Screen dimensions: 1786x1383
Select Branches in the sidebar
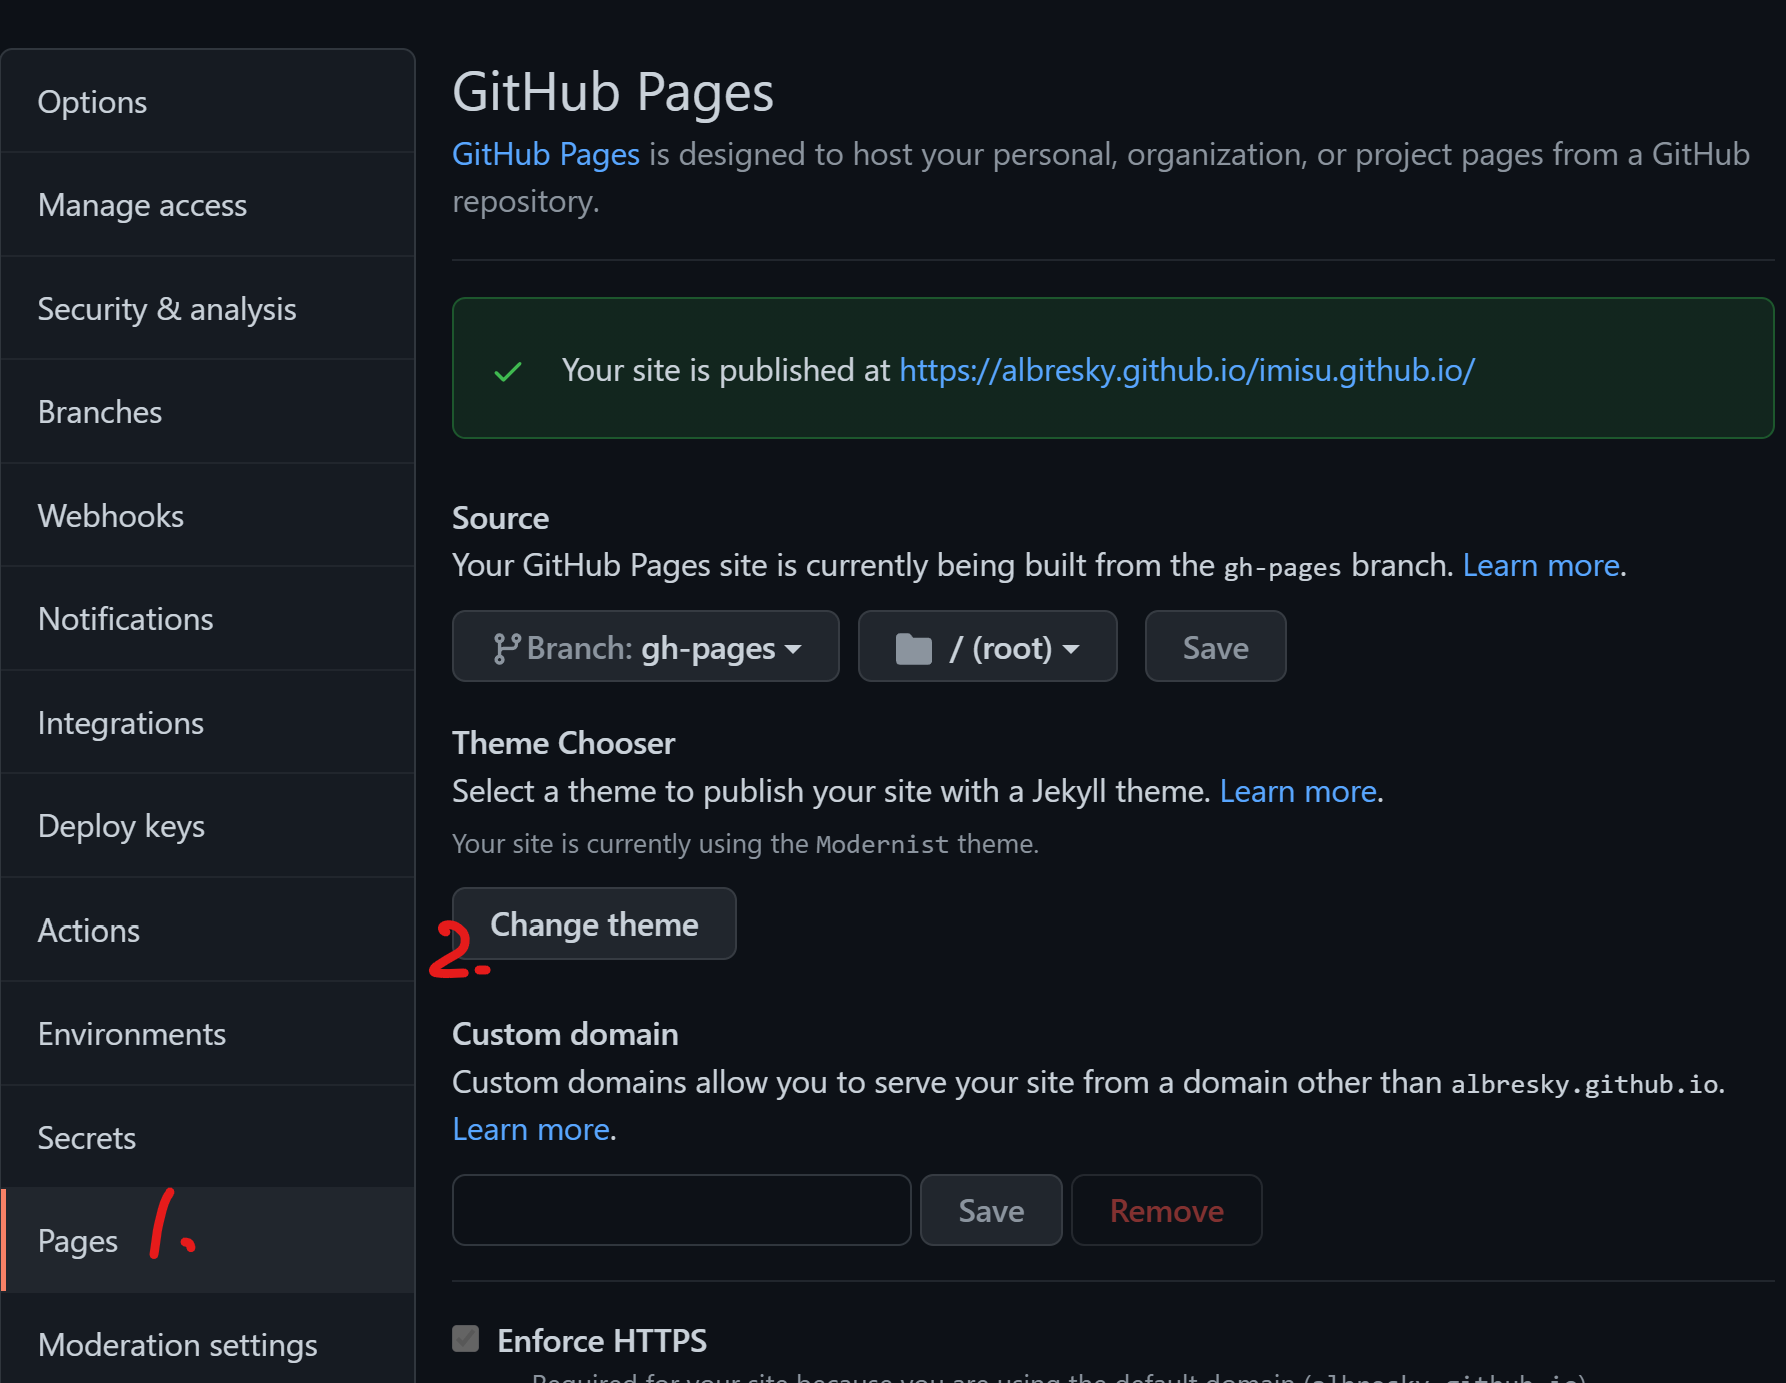pos(208,412)
